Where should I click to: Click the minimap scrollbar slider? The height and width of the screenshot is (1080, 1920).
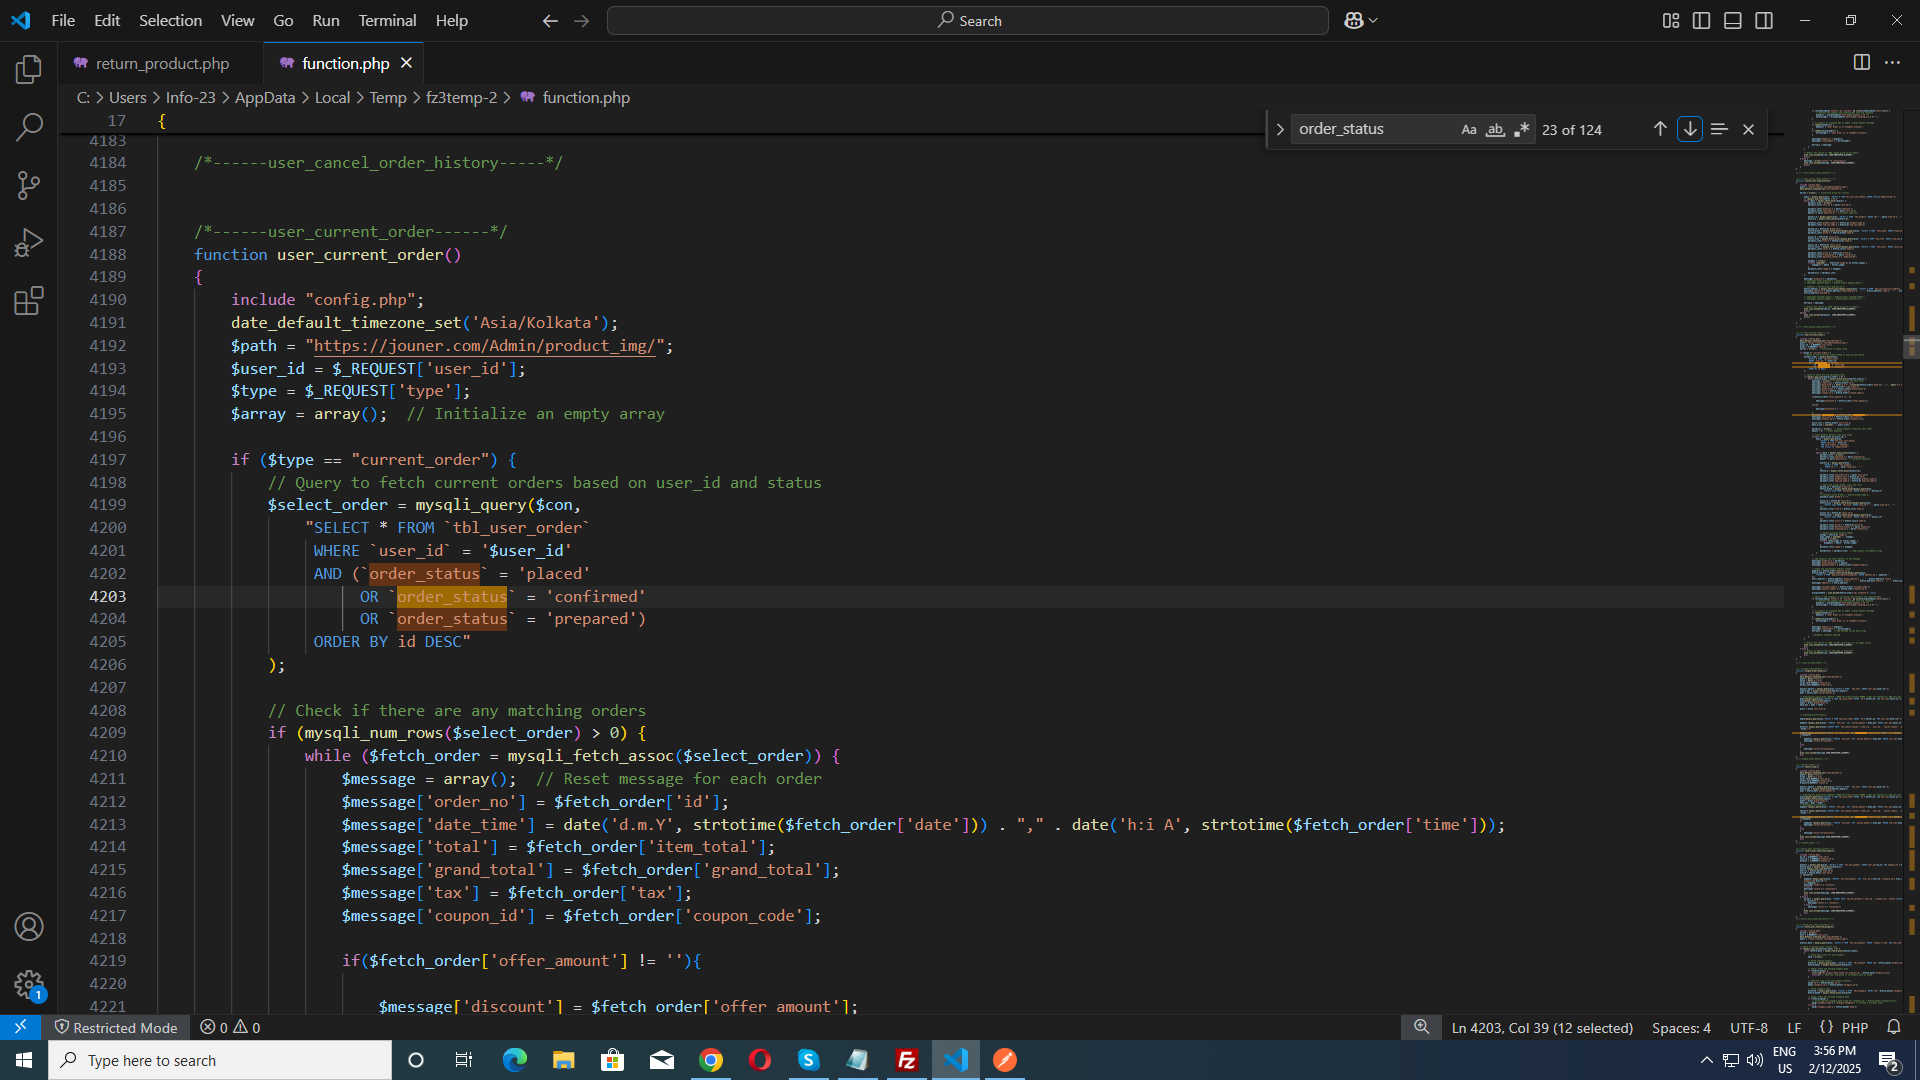(1910, 347)
